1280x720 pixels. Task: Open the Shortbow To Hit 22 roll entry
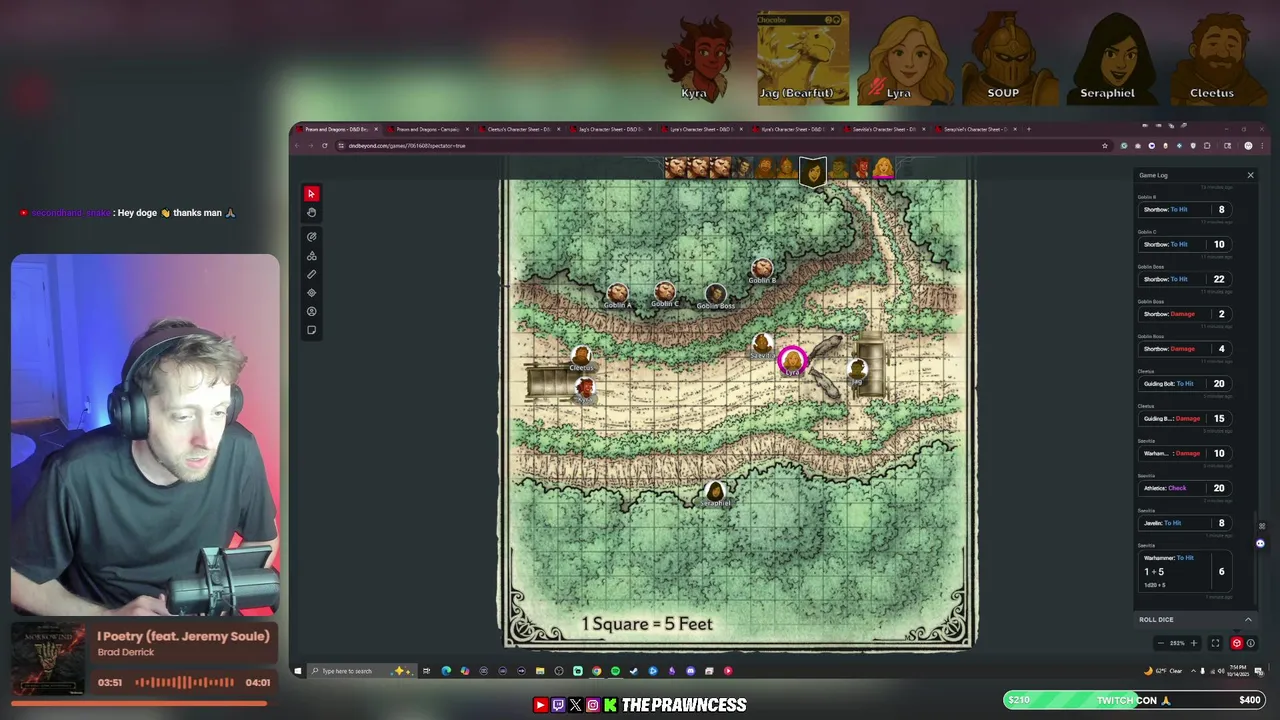pyautogui.click(x=1184, y=279)
